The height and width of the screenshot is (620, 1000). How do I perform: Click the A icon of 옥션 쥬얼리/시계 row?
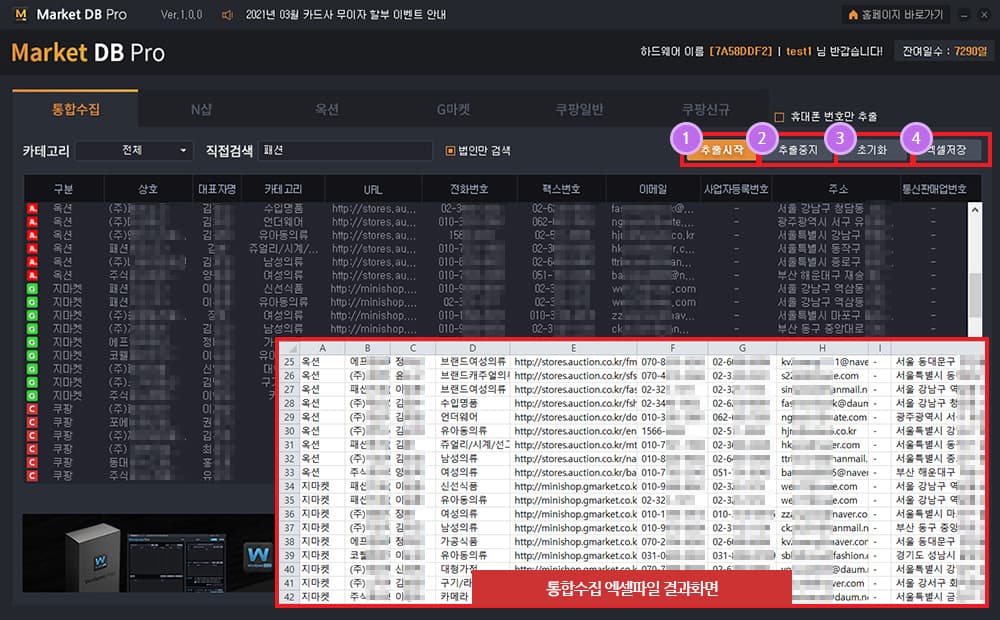coord(32,249)
